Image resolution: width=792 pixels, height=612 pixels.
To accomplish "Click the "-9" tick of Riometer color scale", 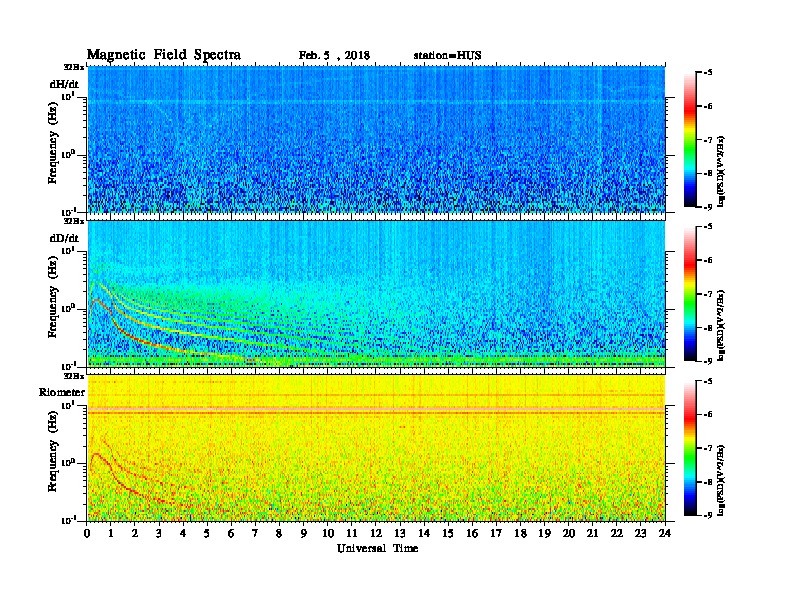I will [x=708, y=515].
